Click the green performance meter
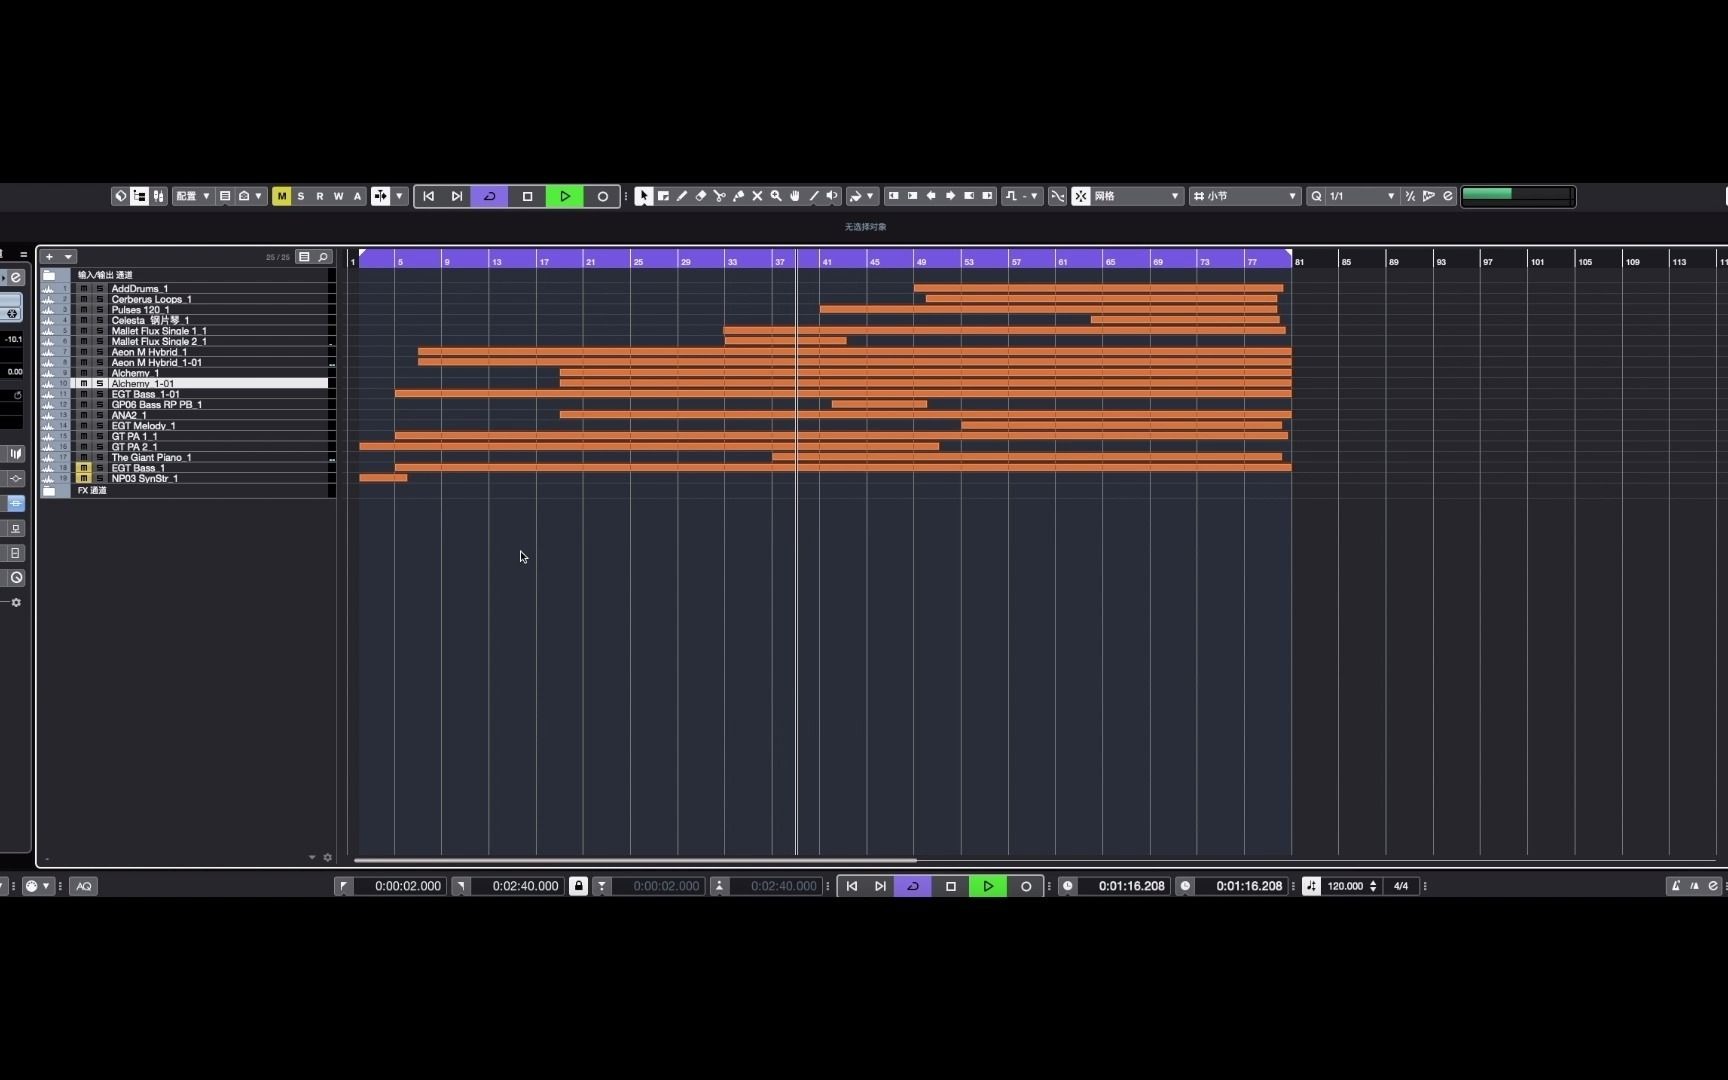1728x1080 pixels. point(1518,196)
